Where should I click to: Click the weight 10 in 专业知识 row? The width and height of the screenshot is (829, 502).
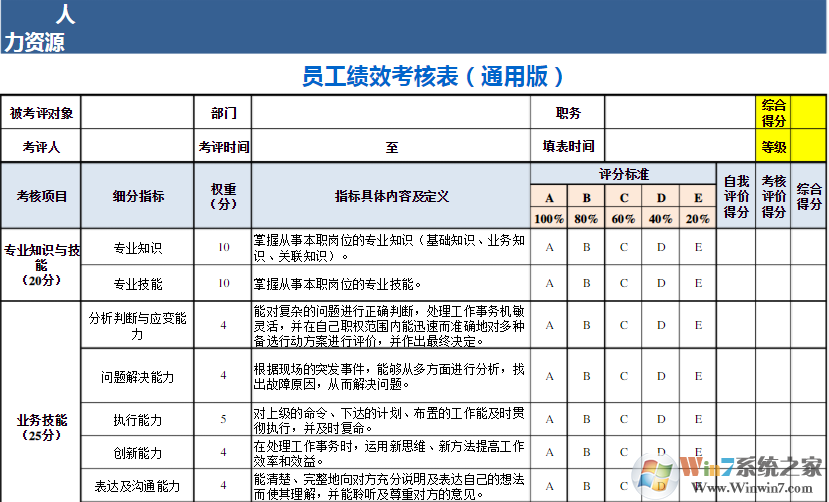click(223, 247)
